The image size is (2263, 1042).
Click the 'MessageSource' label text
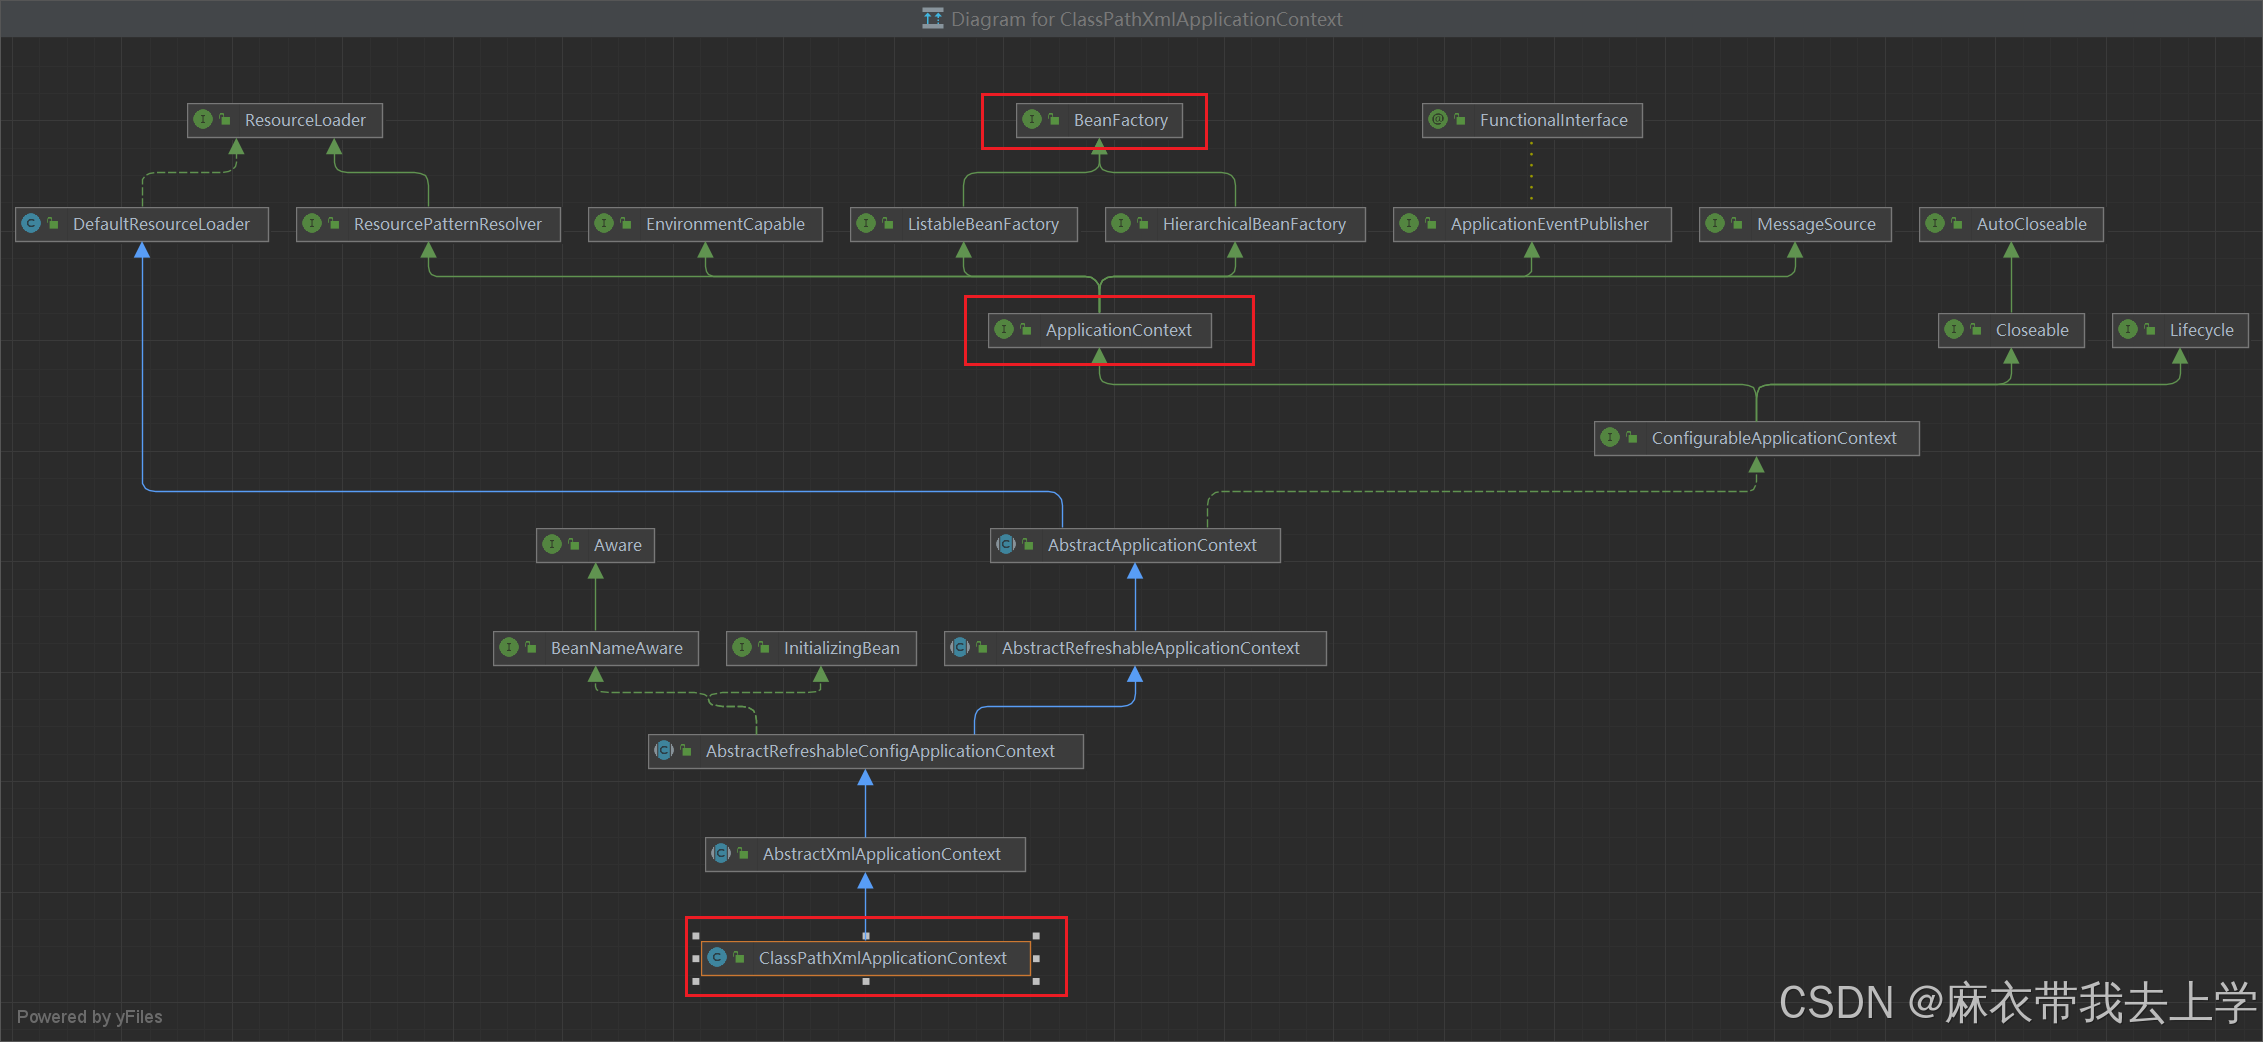(x=1816, y=224)
